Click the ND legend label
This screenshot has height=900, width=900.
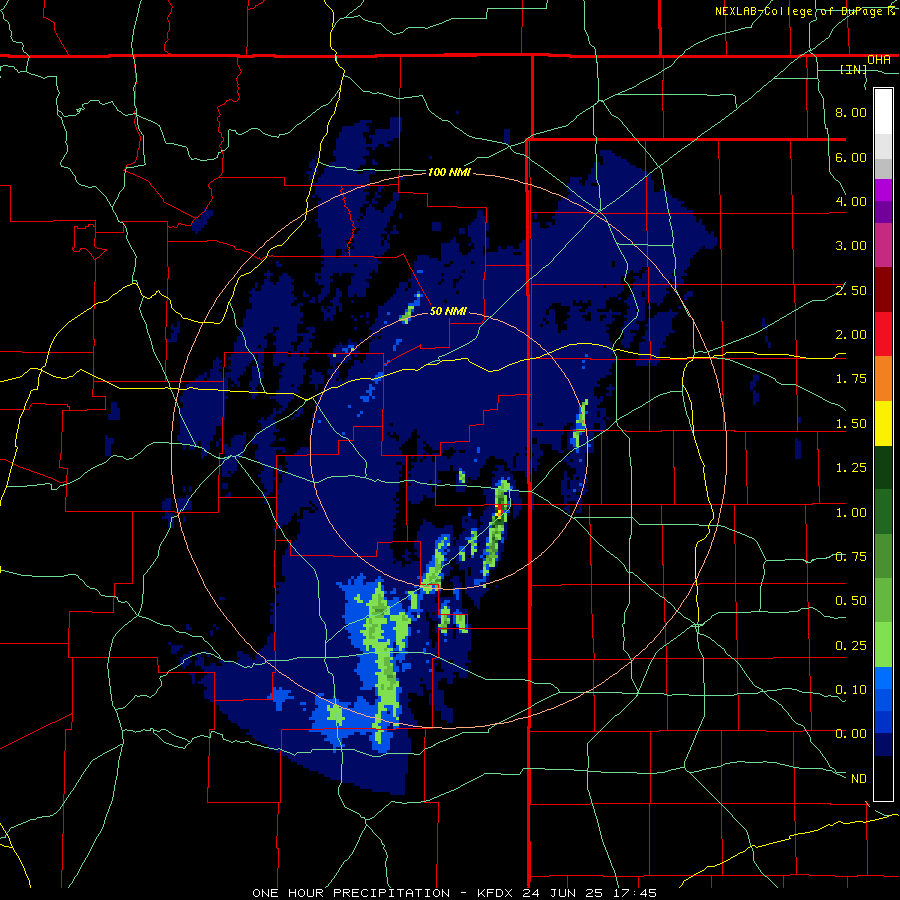point(859,778)
